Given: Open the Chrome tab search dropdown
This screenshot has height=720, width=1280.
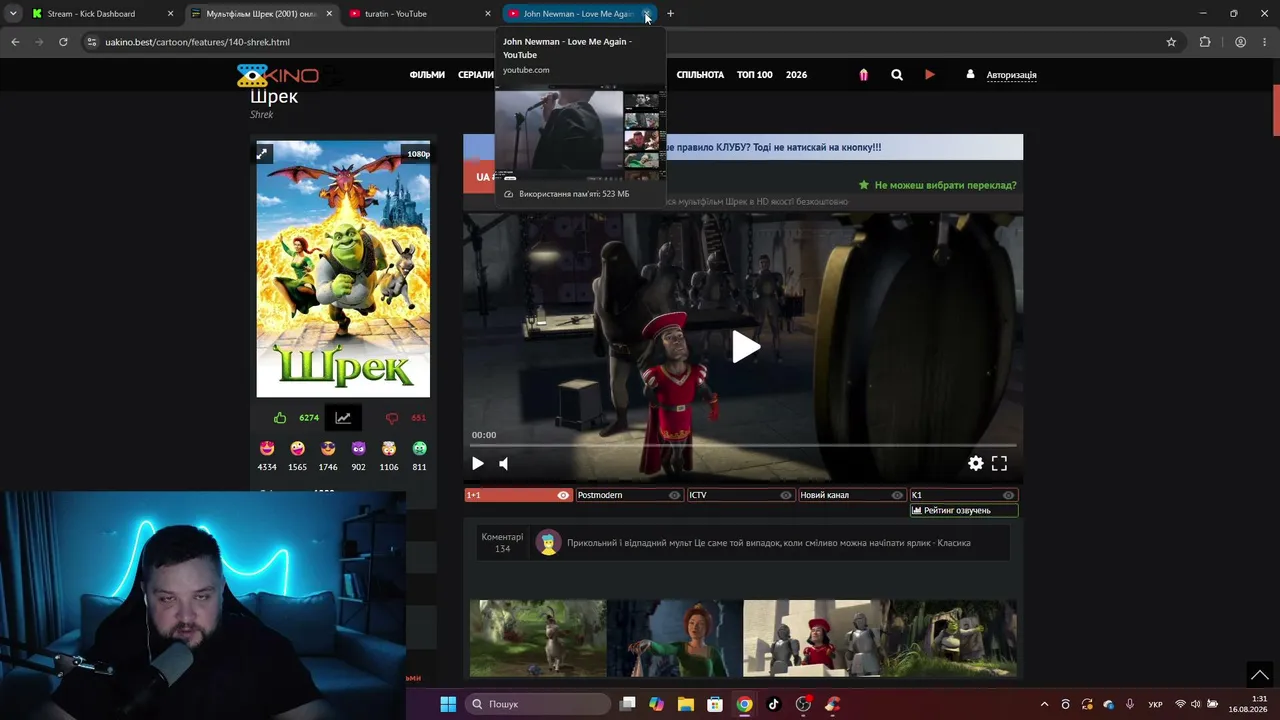Looking at the screenshot, I should tap(13, 14).
